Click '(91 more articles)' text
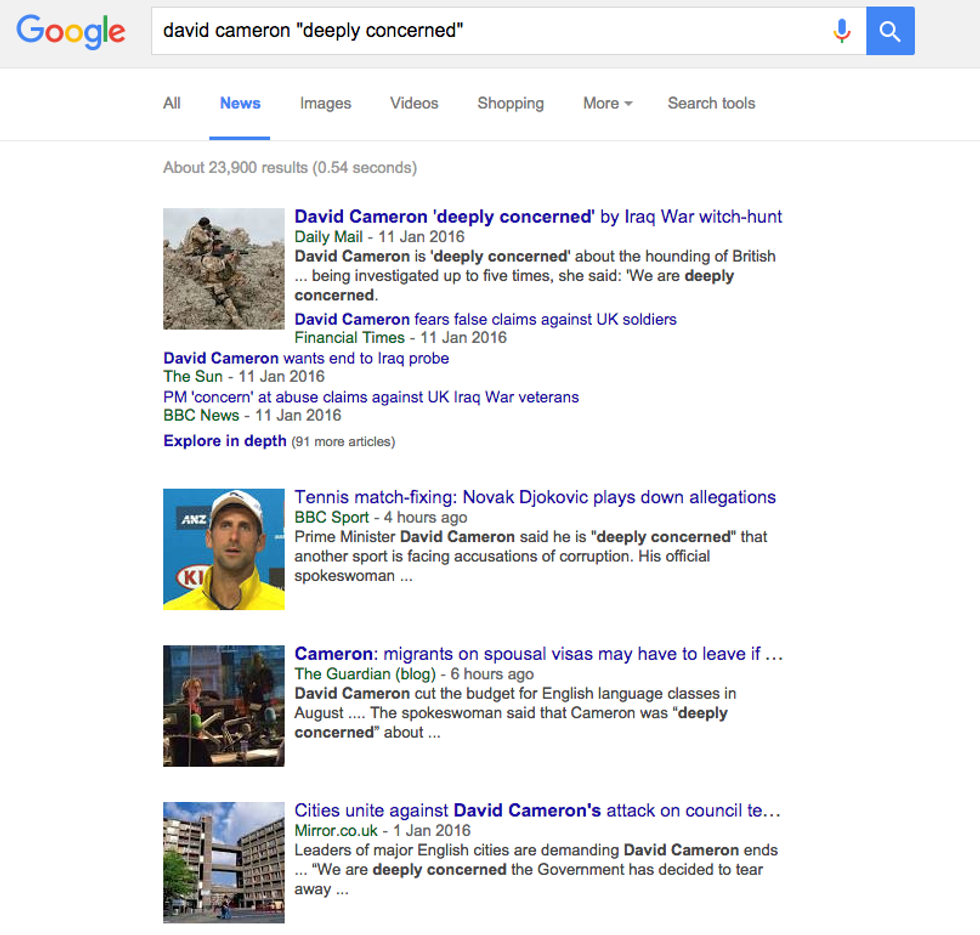Viewport: 980px width, 935px height. point(343,442)
